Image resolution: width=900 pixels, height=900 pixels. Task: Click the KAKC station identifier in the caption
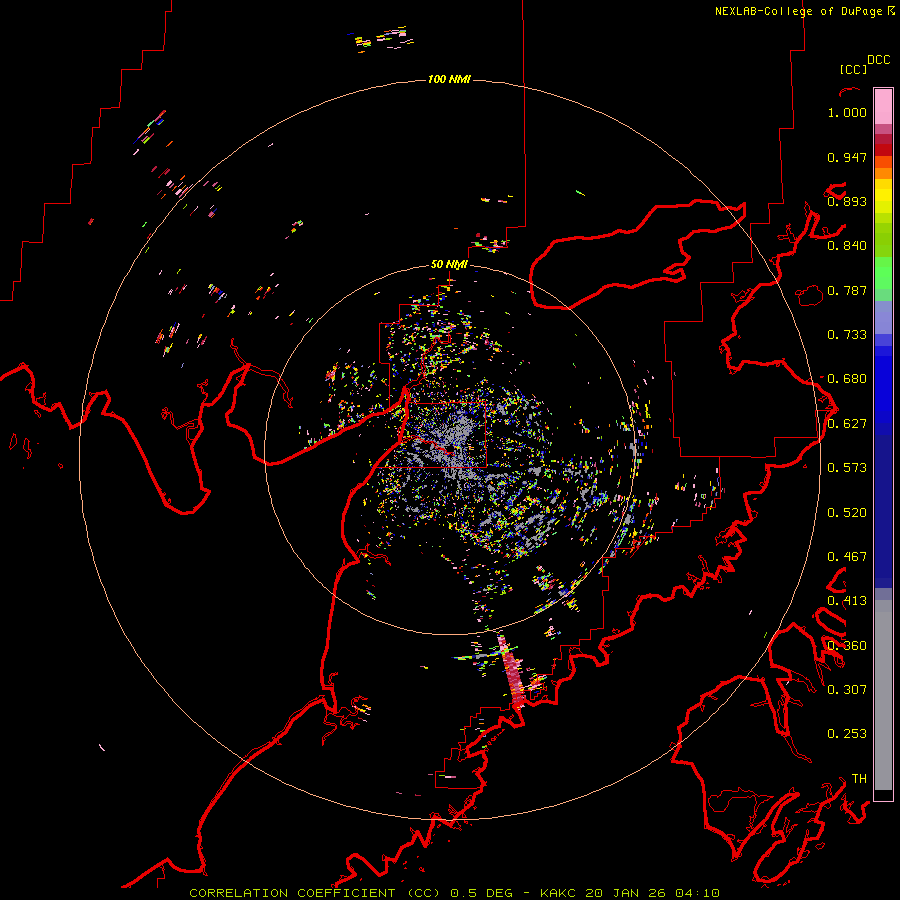tap(558, 893)
